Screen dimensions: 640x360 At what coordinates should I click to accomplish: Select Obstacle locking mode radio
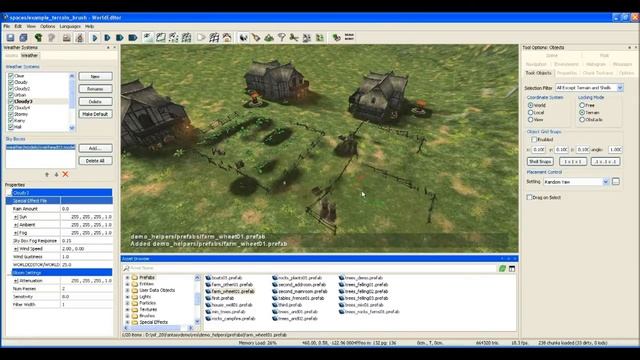[582, 120]
